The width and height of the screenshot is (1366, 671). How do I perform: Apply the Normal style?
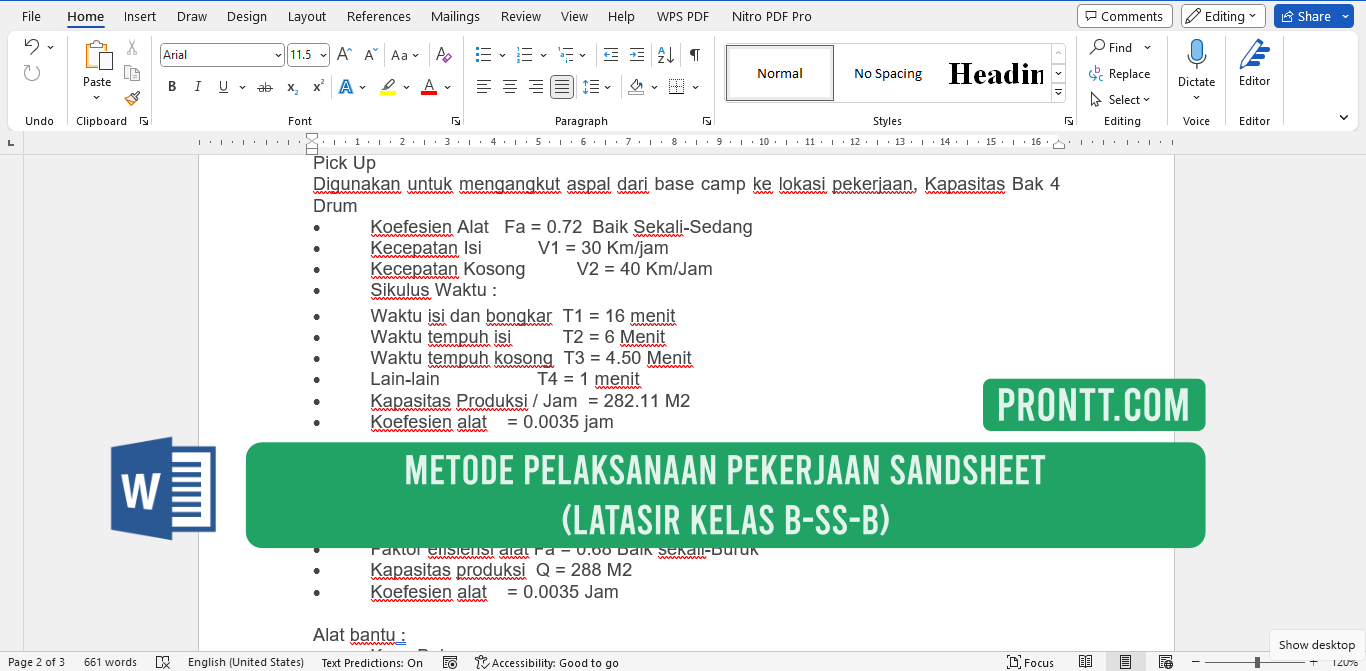coord(780,73)
